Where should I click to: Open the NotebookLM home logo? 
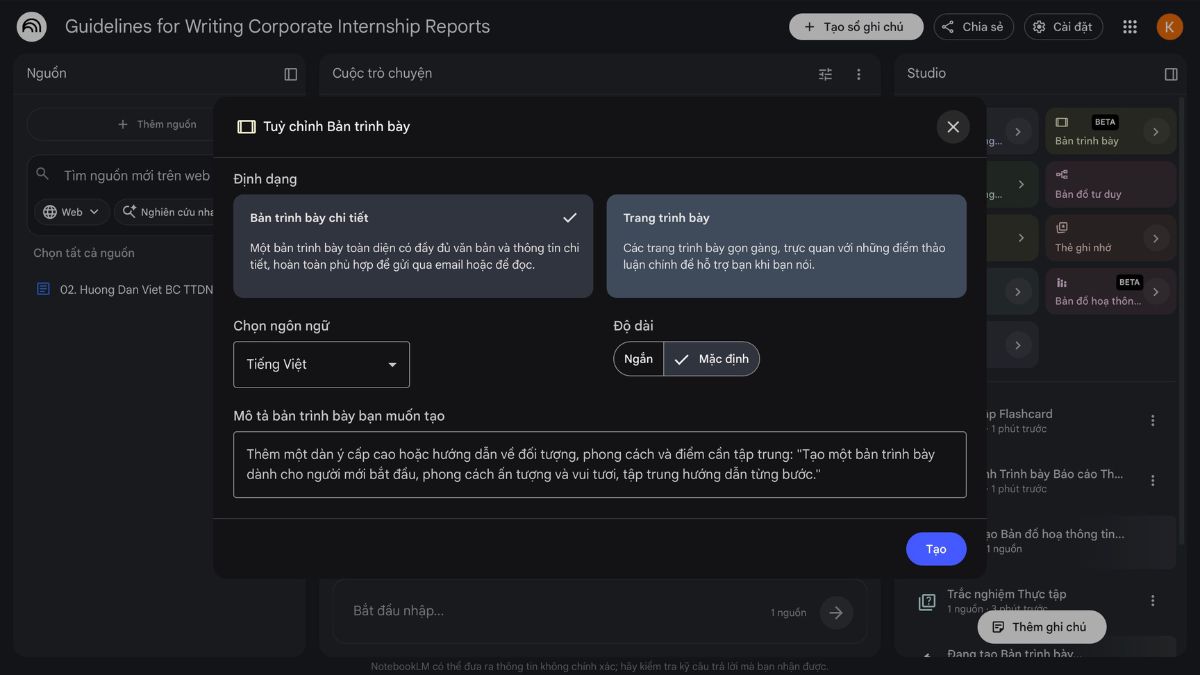(x=31, y=27)
